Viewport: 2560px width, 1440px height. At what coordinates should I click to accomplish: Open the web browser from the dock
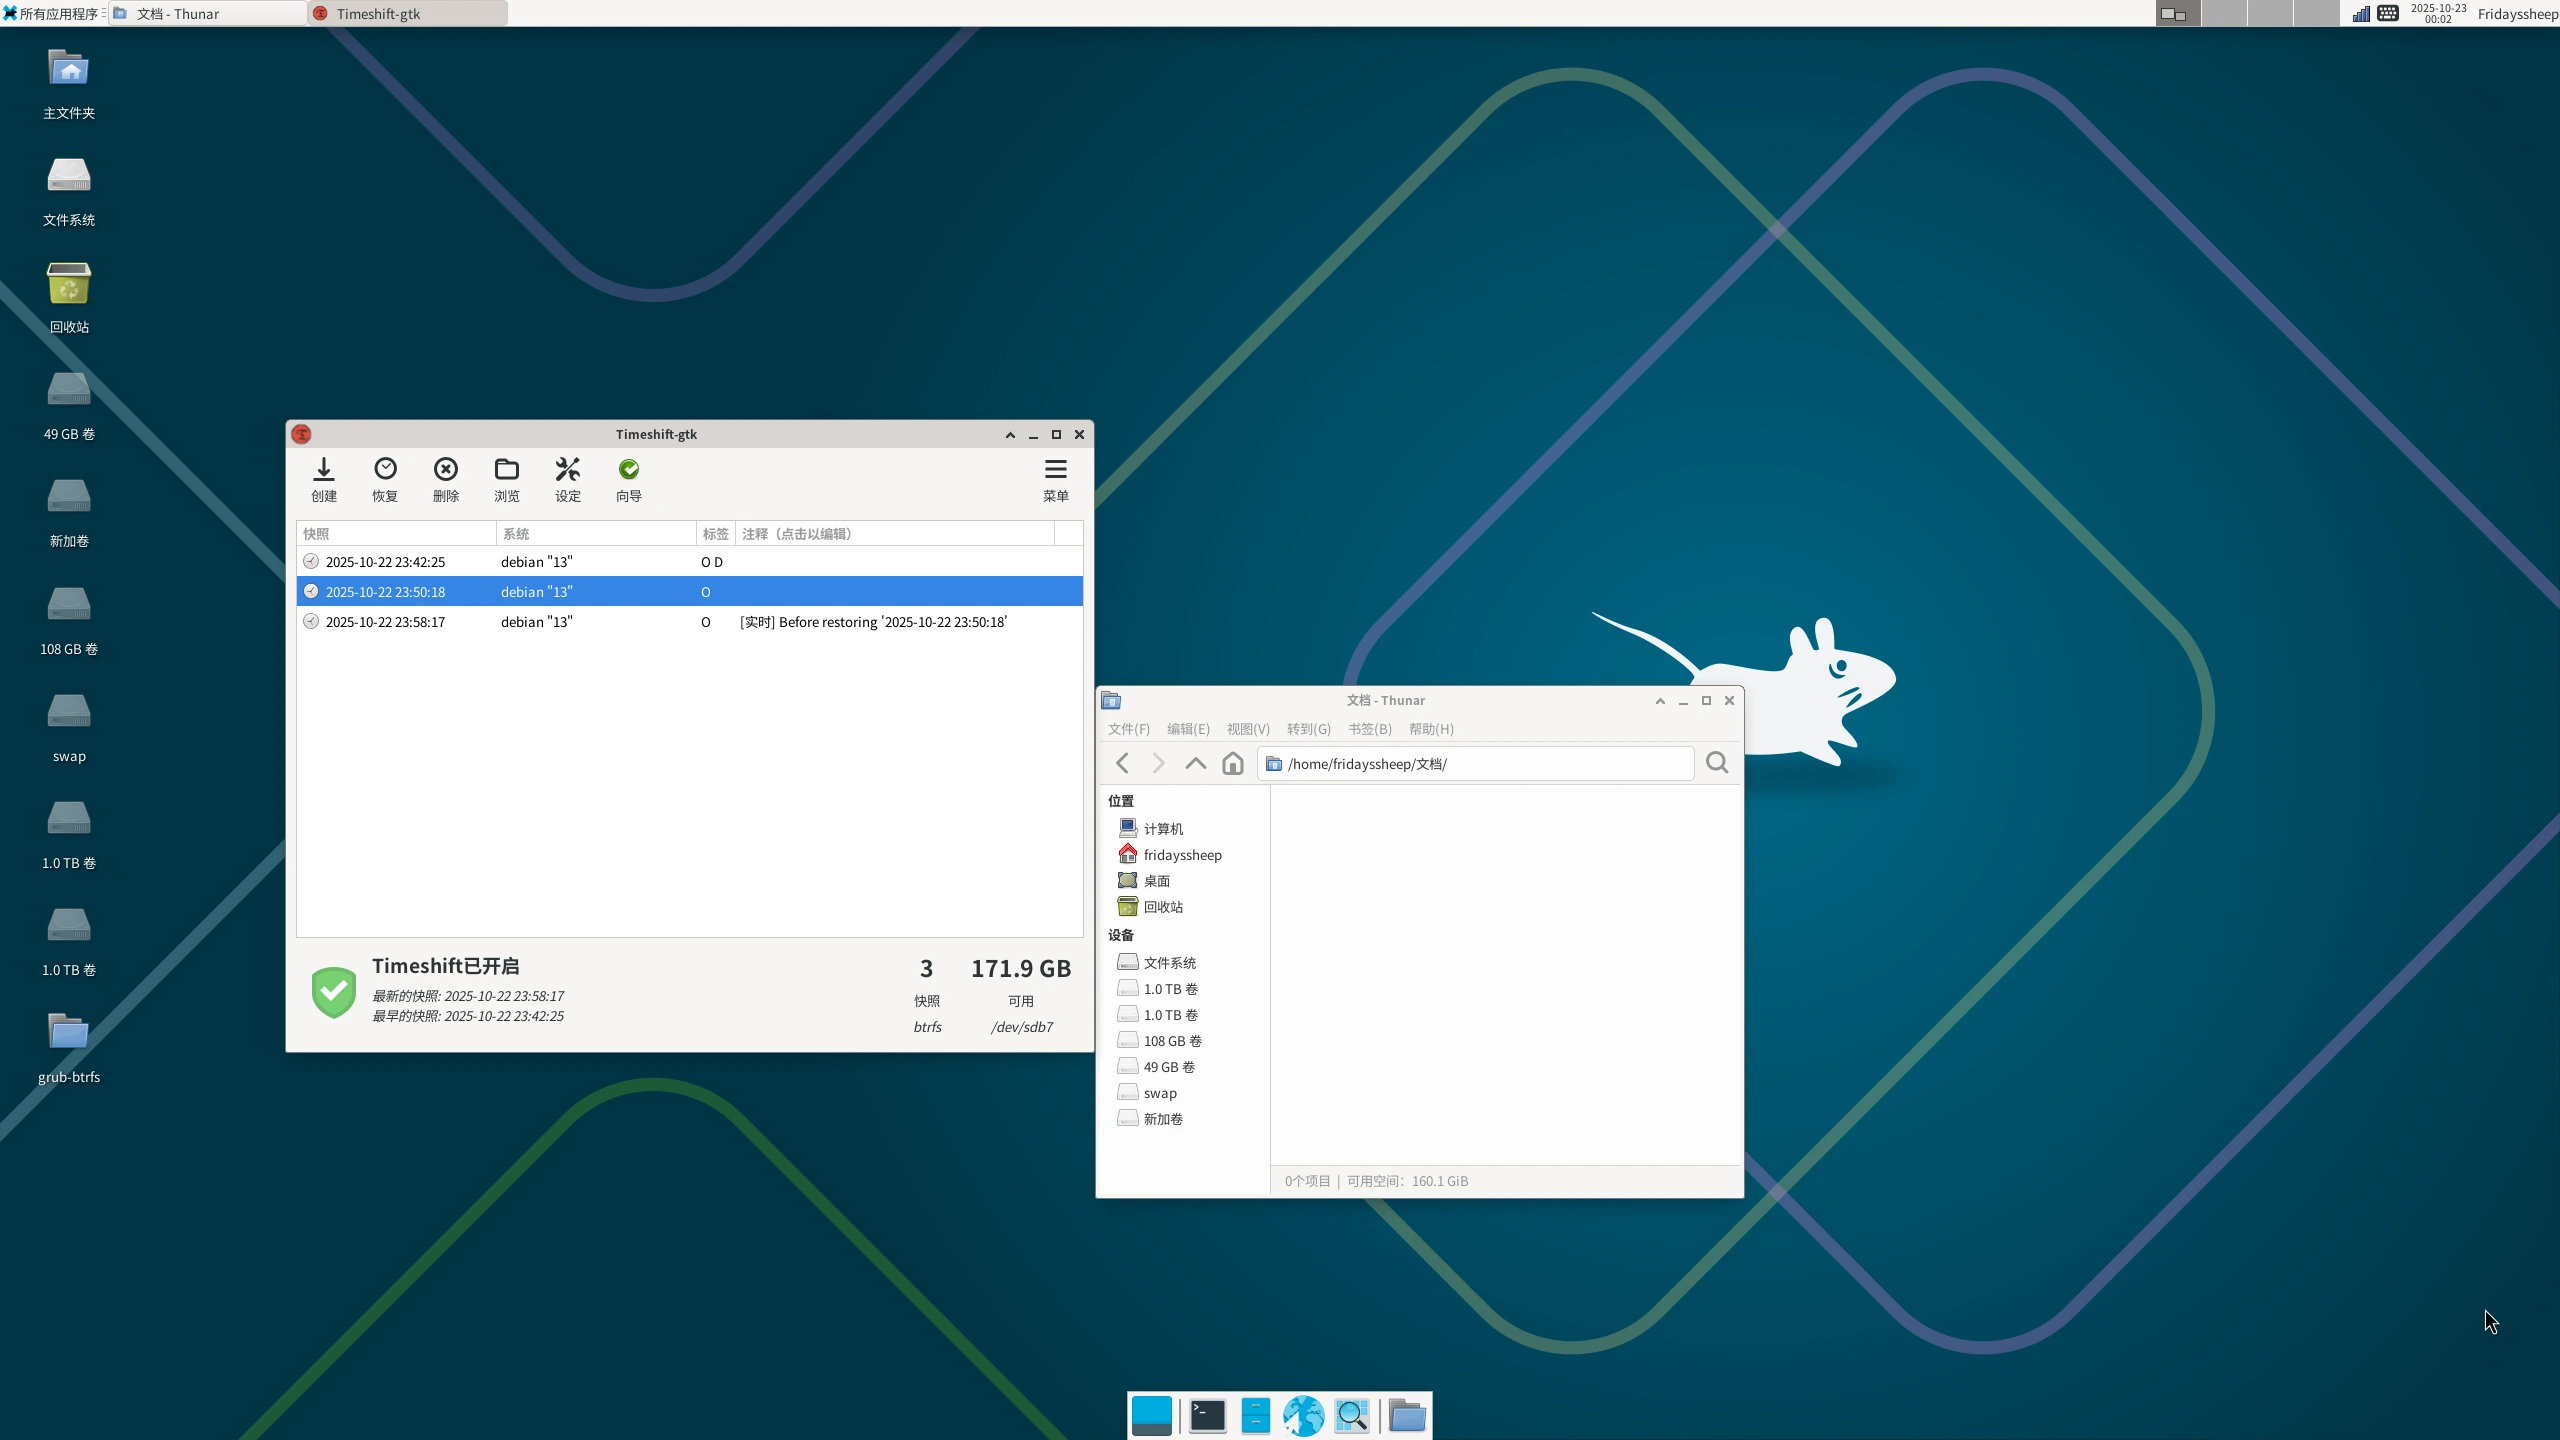tap(1303, 1415)
